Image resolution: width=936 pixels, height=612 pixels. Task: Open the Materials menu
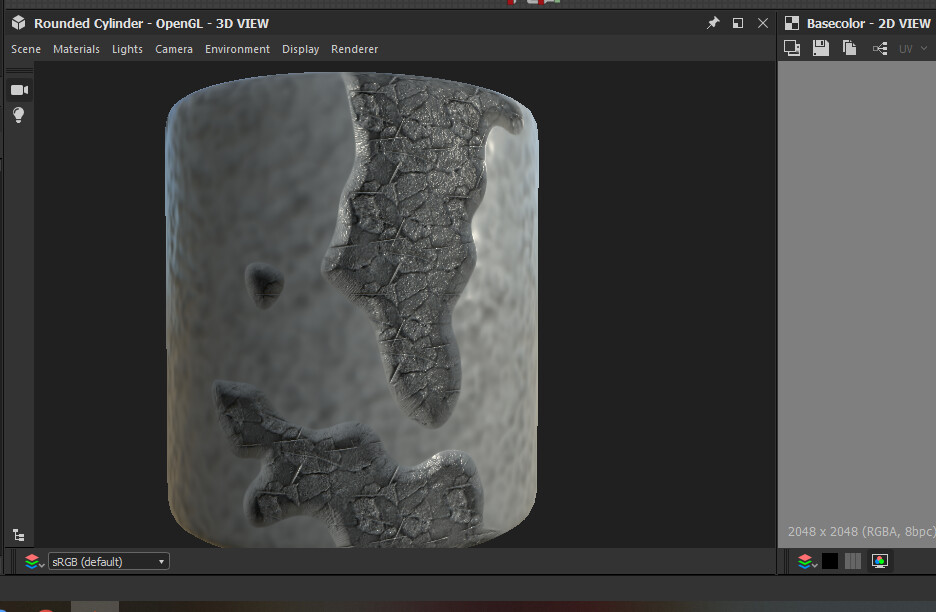[76, 49]
